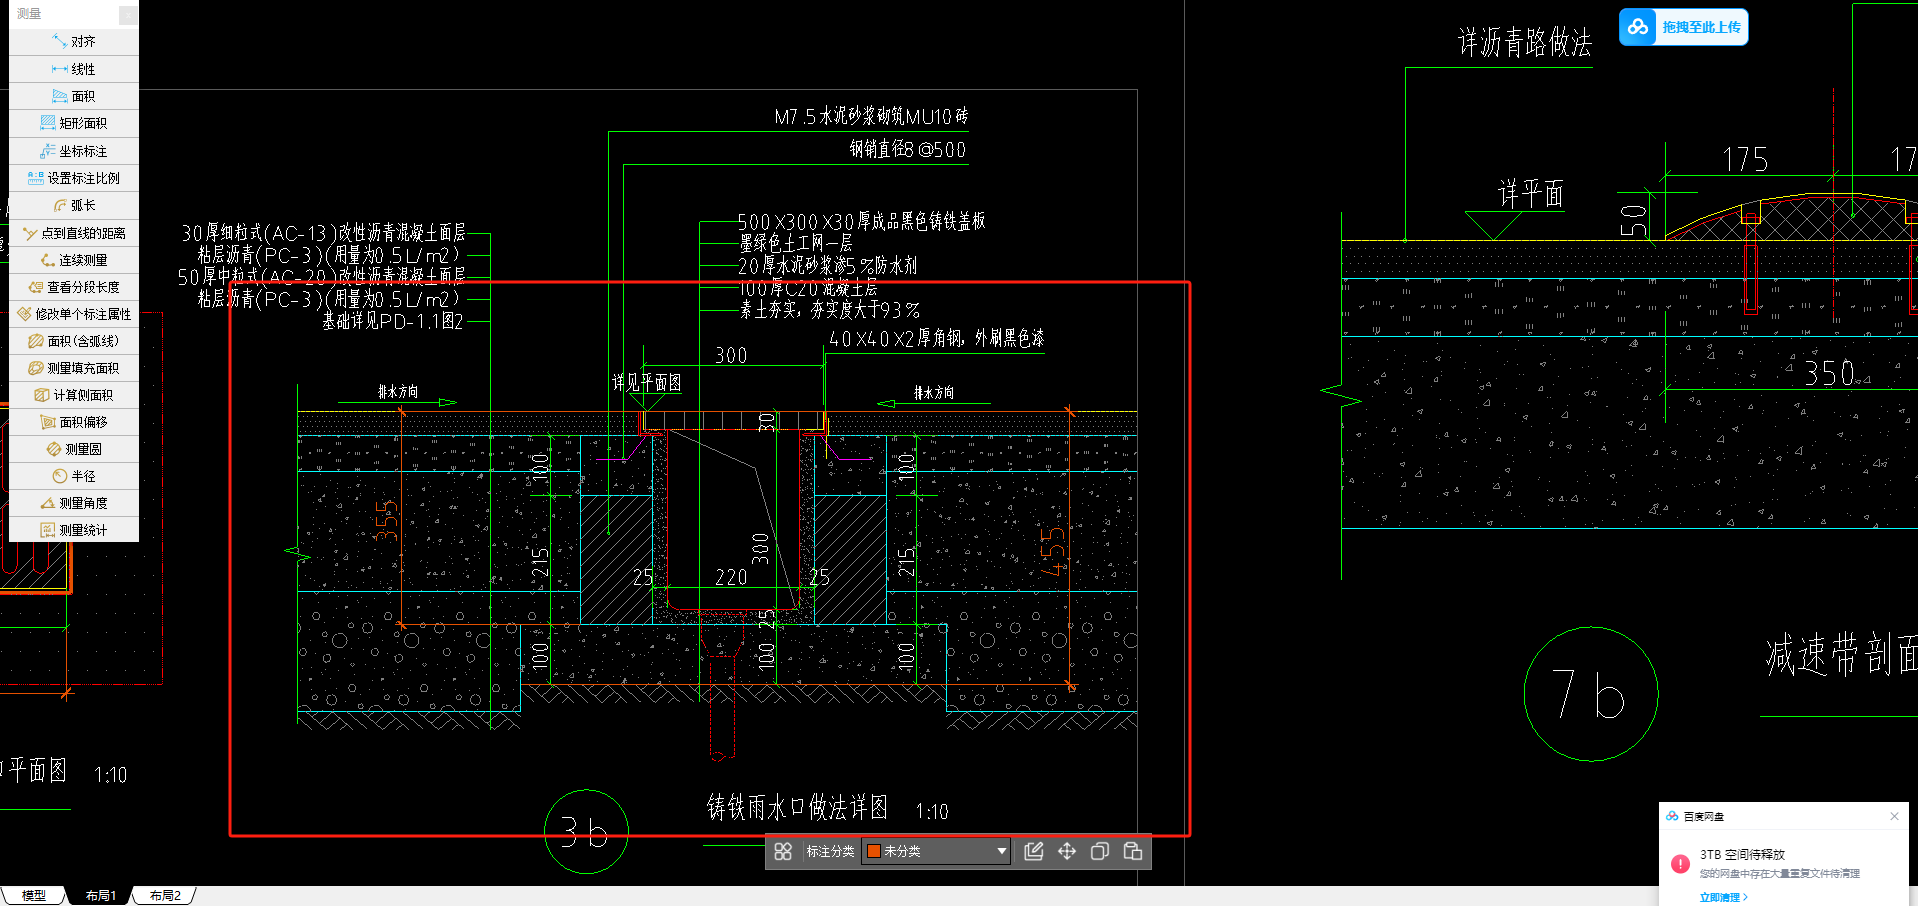Image resolution: width=1918 pixels, height=906 pixels.
Task: Select the 对齐 (align) measure tool
Action: pos(74,42)
